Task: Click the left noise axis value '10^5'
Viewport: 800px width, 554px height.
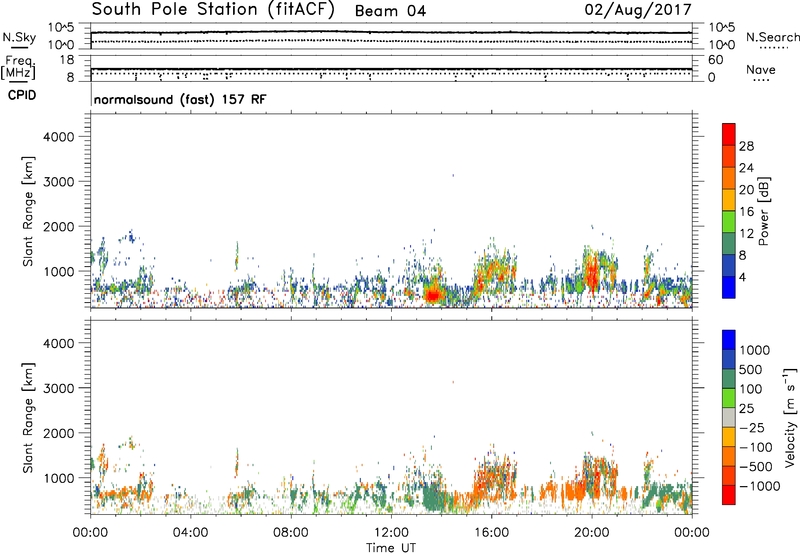Action: point(61,28)
